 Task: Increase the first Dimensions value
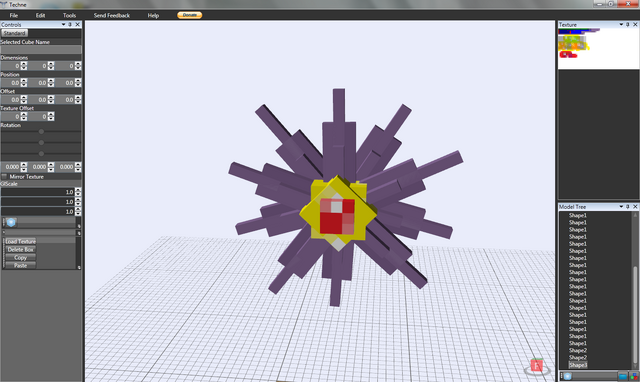pyautogui.click(x=24, y=64)
